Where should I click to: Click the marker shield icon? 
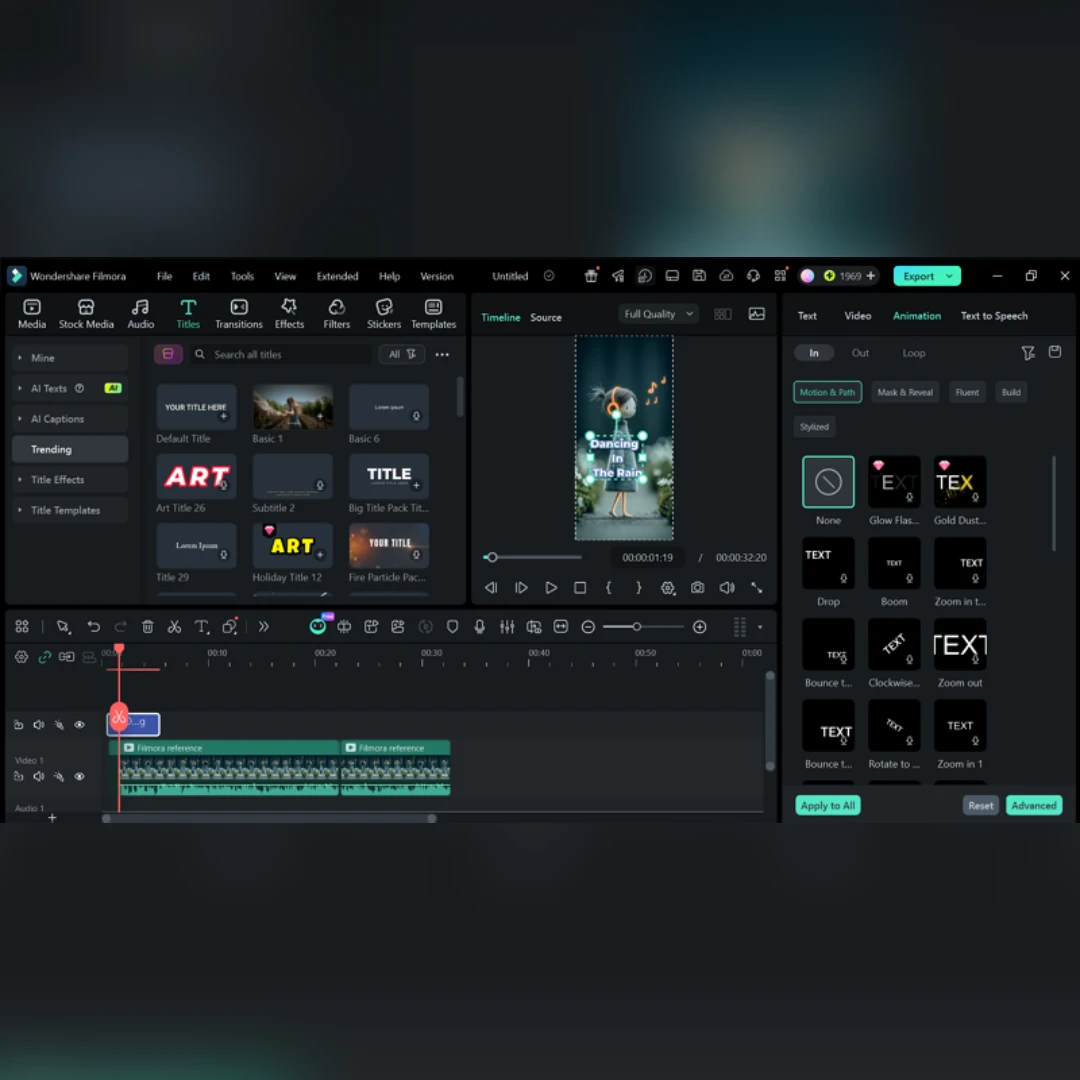[x=453, y=626]
